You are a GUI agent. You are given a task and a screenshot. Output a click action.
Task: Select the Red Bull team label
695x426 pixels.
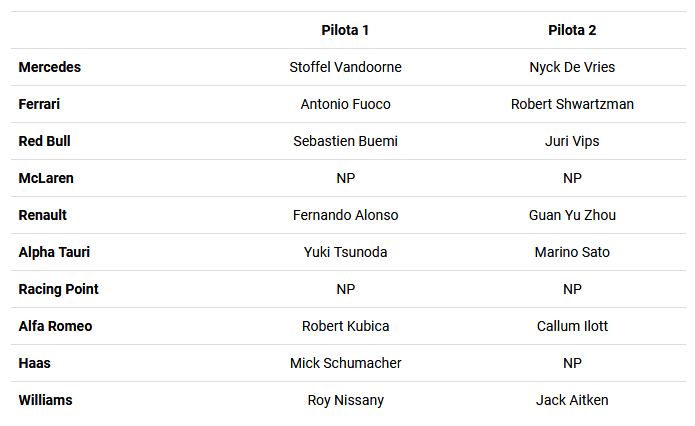[x=44, y=141]
